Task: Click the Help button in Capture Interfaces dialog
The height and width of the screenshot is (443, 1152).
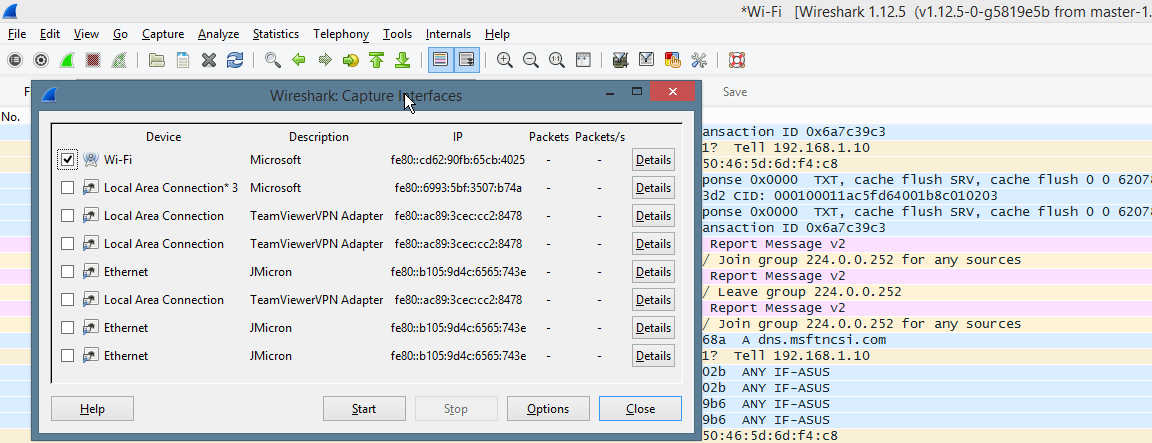Action: click(x=93, y=408)
